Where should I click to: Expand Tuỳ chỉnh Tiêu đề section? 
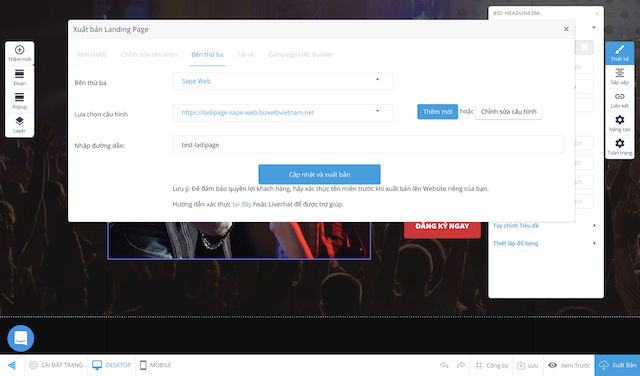pos(545,226)
